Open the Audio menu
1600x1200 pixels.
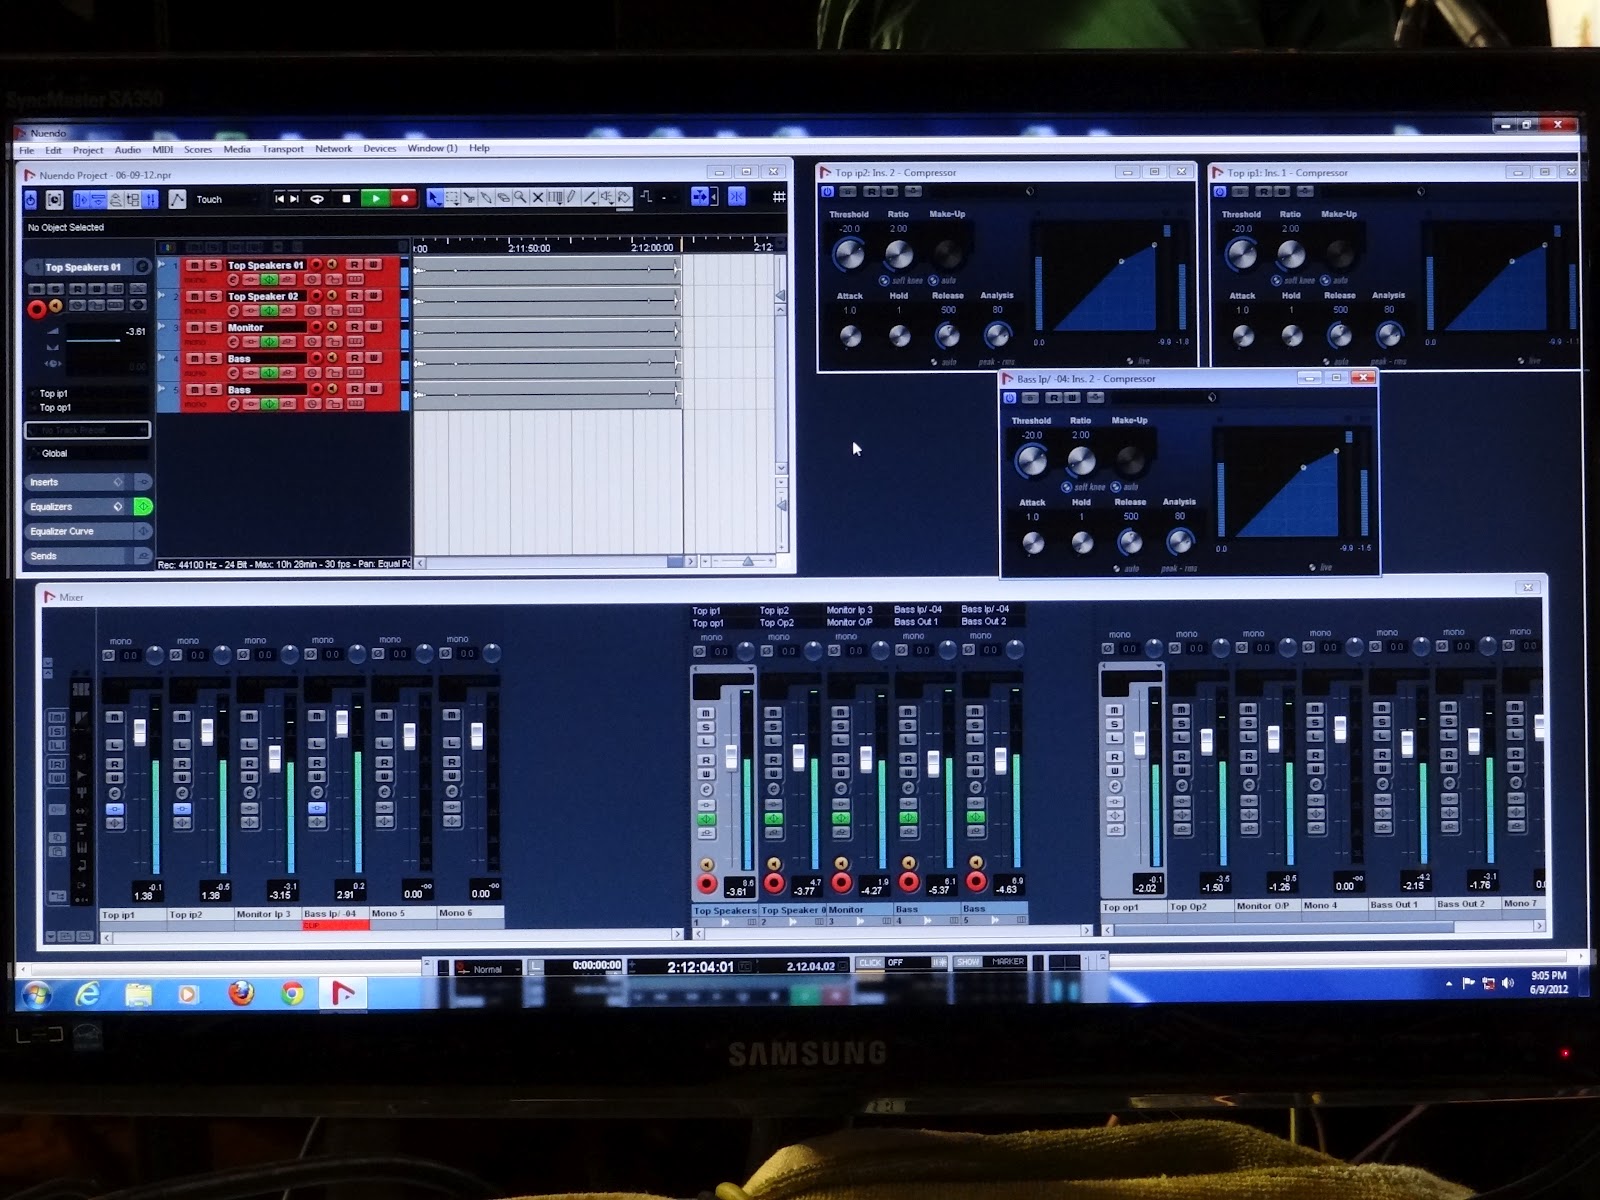tap(128, 150)
